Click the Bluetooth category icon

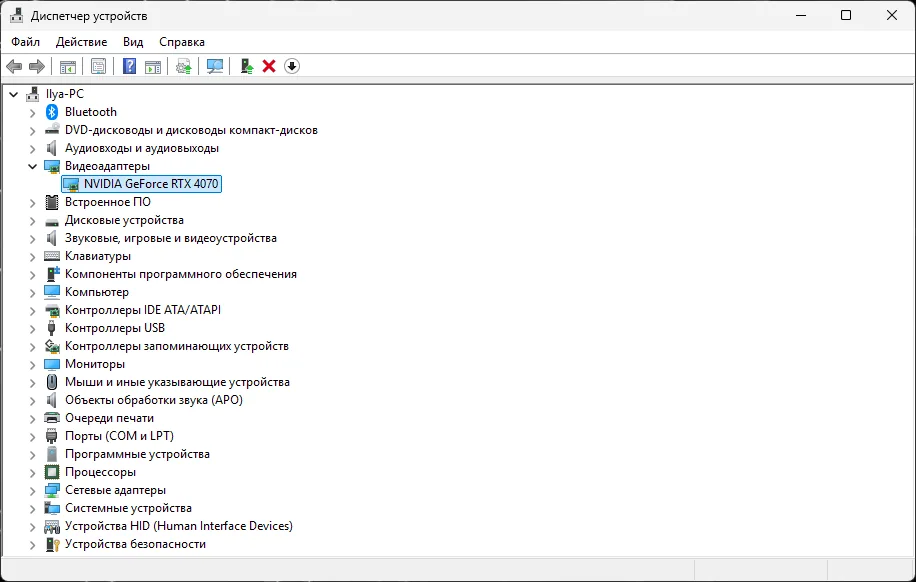click(52, 112)
